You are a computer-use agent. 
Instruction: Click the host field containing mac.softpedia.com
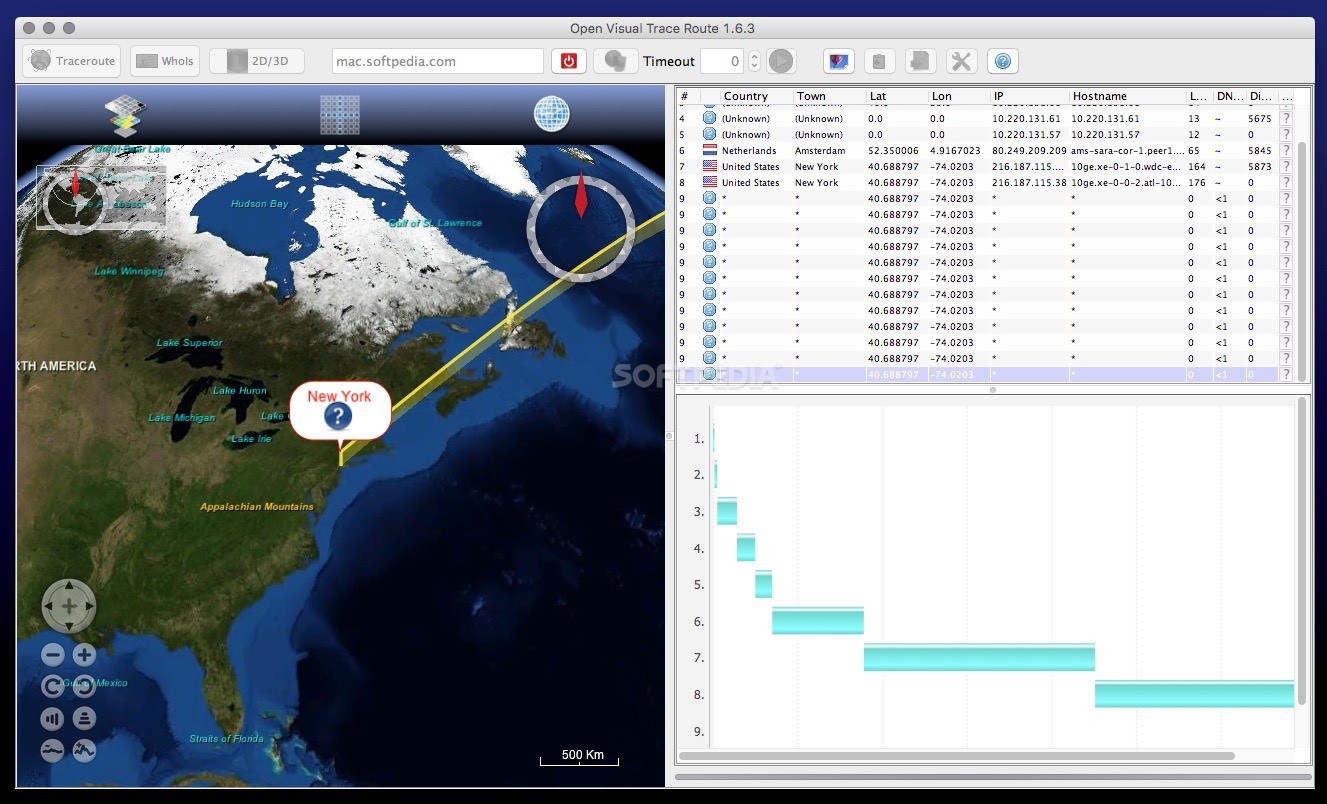click(438, 61)
